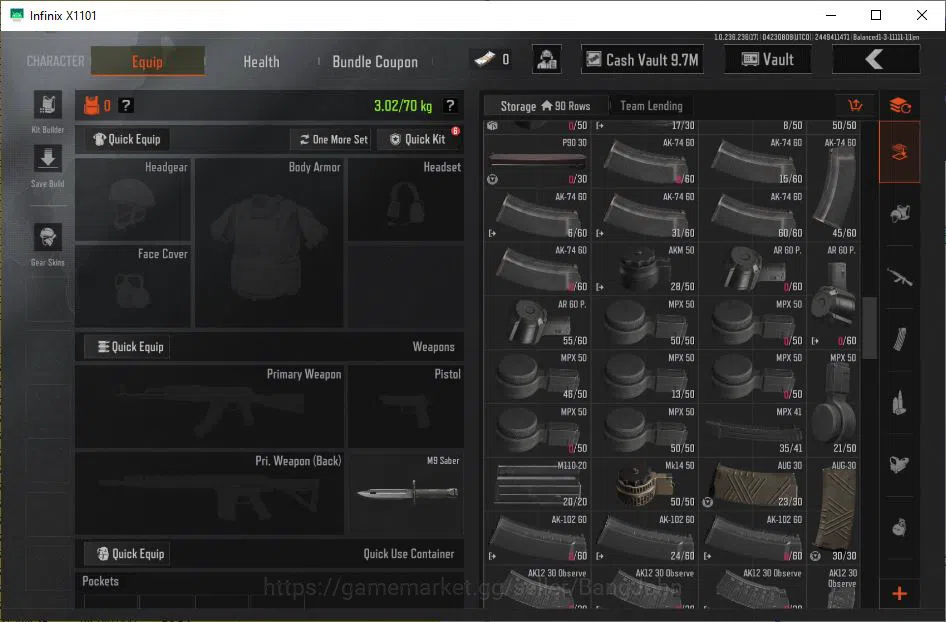Select the empty Headgear slot
Viewport: 946px width, 622px height.
point(133,200)
